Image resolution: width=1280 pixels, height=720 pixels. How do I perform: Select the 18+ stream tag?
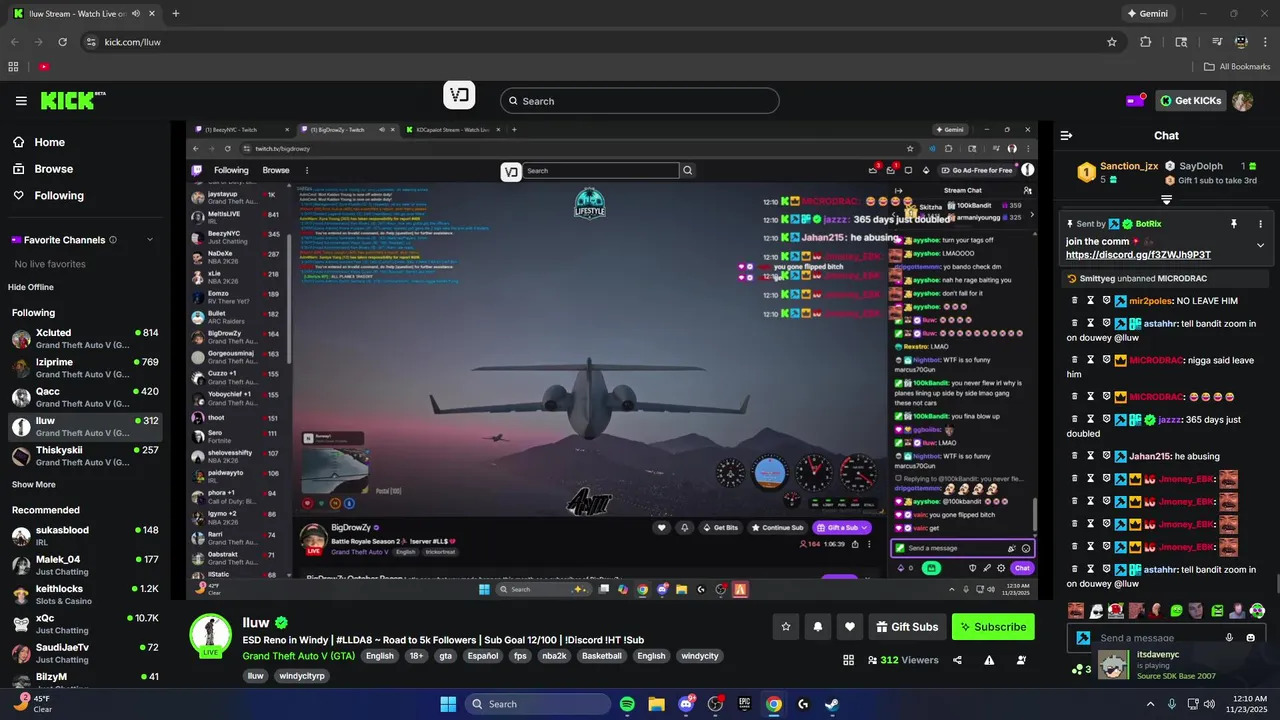[x=416, y=656]
